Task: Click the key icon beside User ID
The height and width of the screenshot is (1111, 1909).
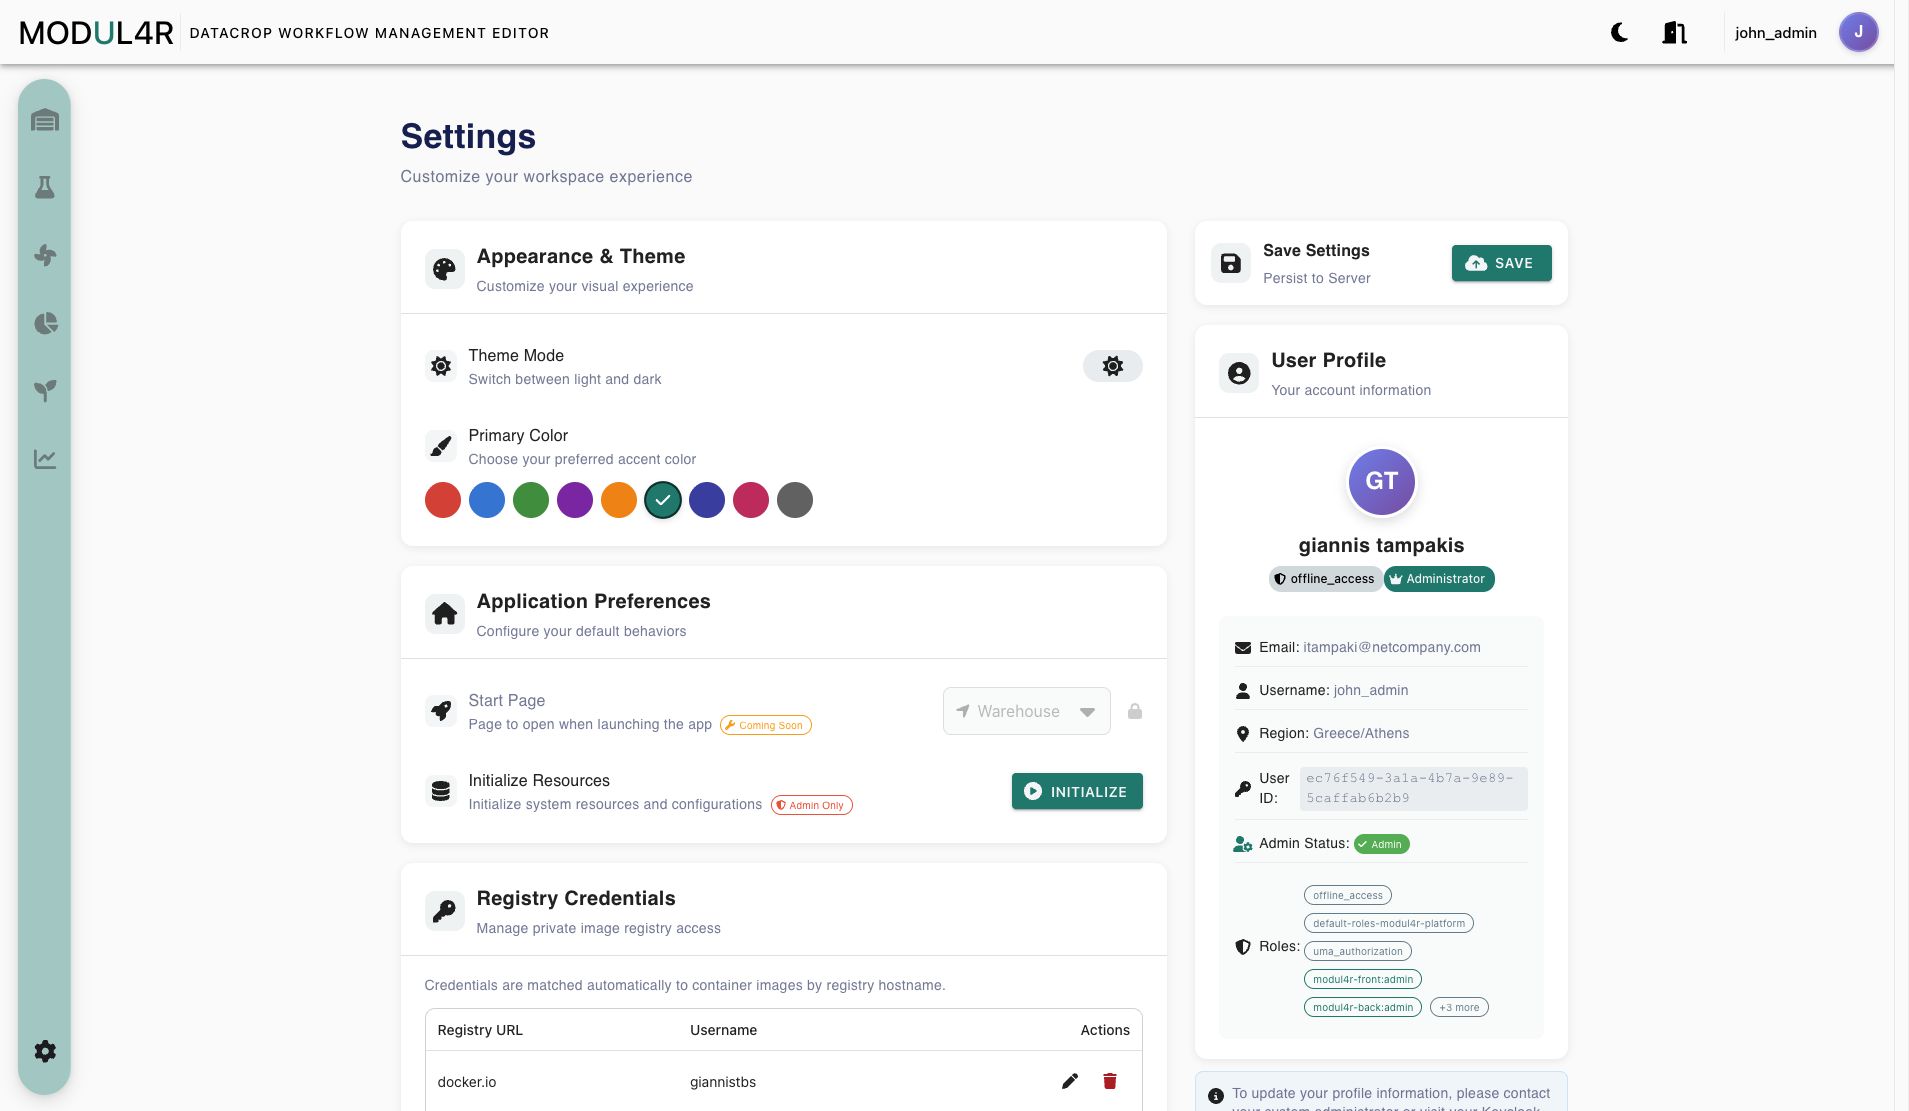Action: click(x=1243, y=789)
